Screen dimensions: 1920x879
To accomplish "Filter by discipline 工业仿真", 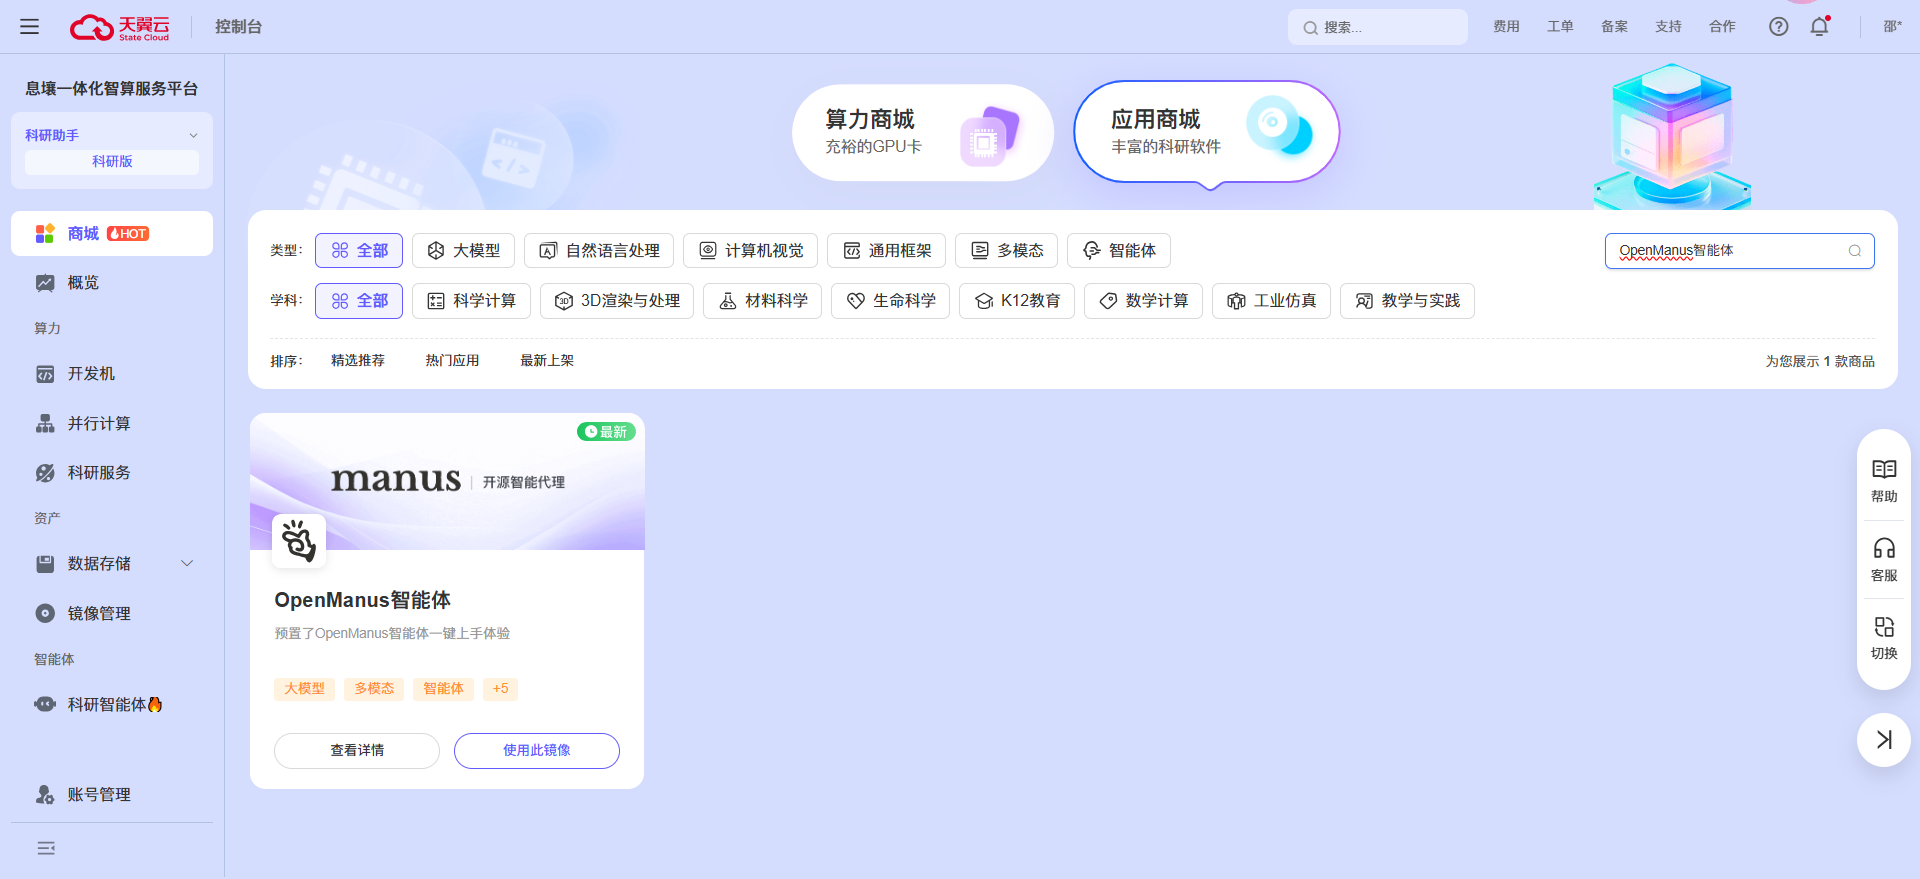I will (1271, 301).
